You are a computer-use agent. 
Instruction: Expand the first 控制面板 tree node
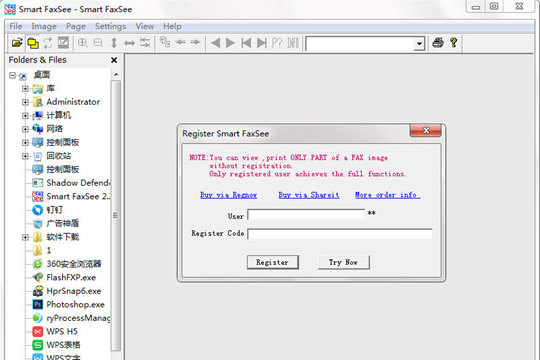coord(25,142)
